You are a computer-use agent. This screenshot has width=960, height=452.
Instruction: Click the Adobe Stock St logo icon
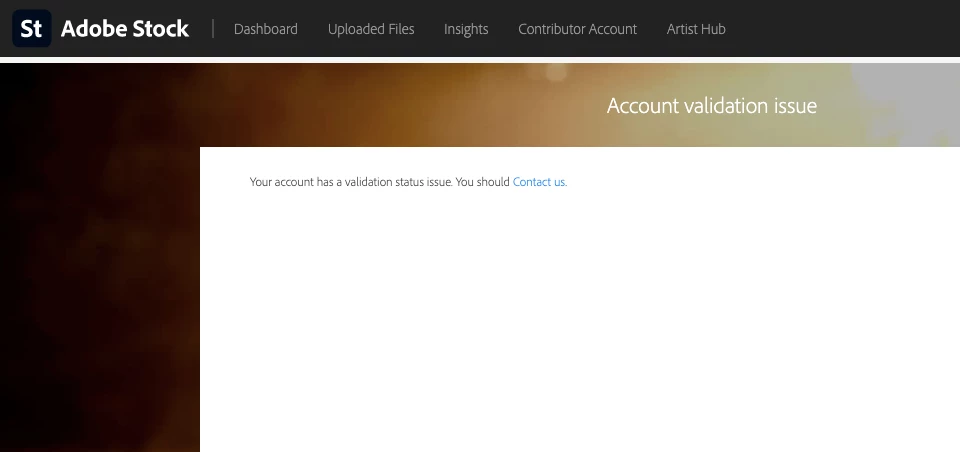point(32,28)
